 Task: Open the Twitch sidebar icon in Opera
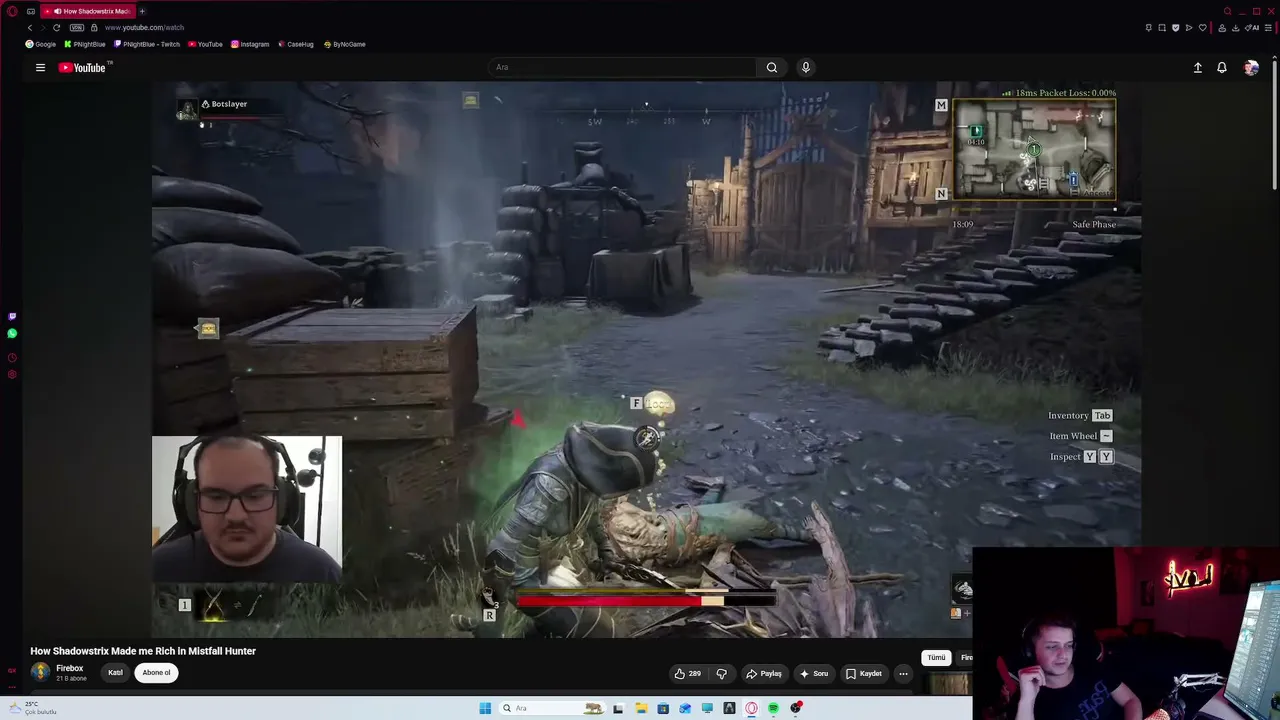pyautogui.click(x=12, y=316)
